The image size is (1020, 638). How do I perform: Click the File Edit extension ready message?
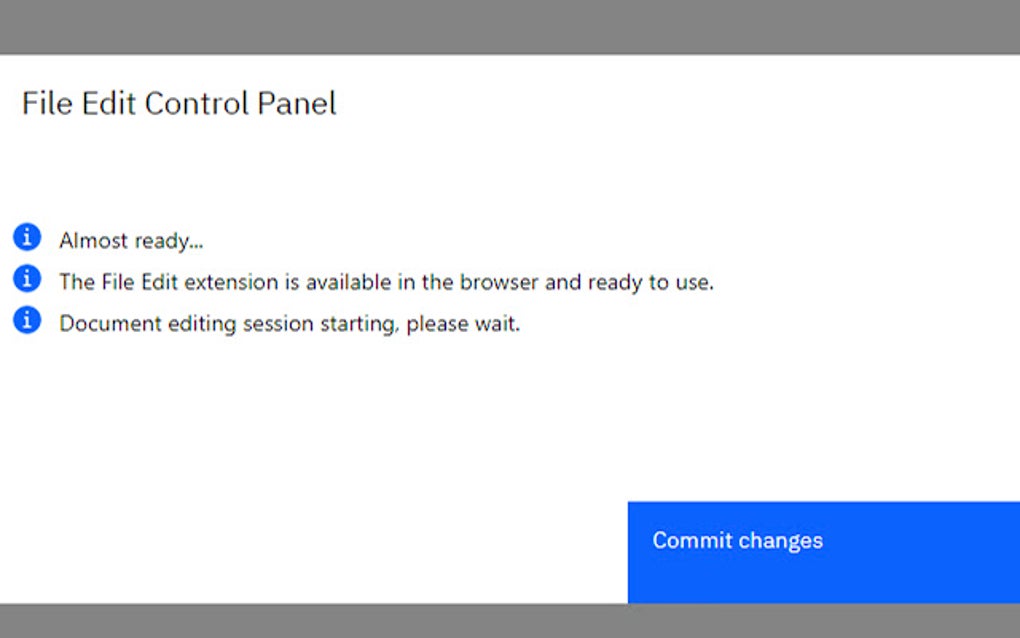(x=388, y=282)
